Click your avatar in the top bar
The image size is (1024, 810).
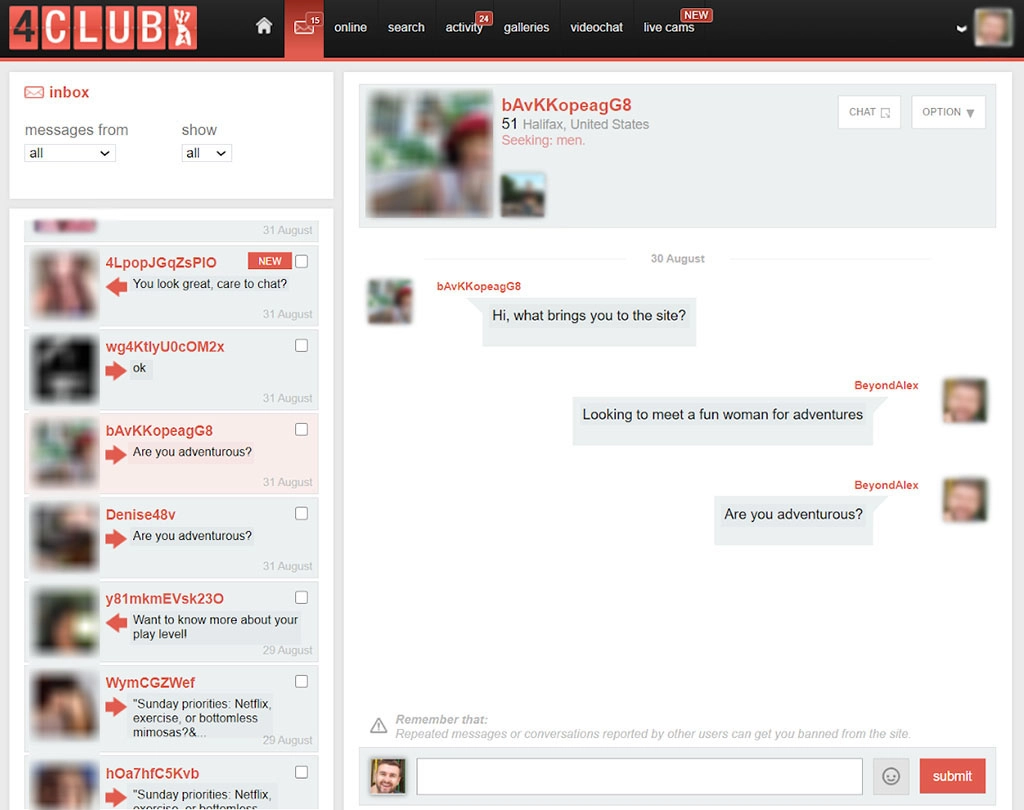(x=991, y=27)
